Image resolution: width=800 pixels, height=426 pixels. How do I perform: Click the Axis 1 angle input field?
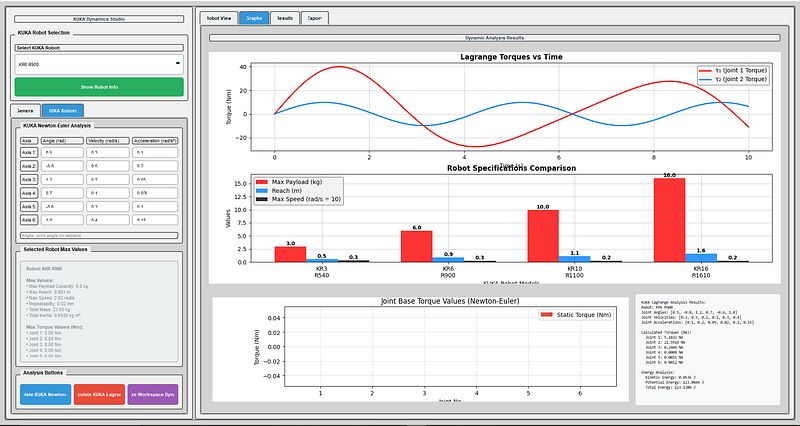click(x=61, y=153)
